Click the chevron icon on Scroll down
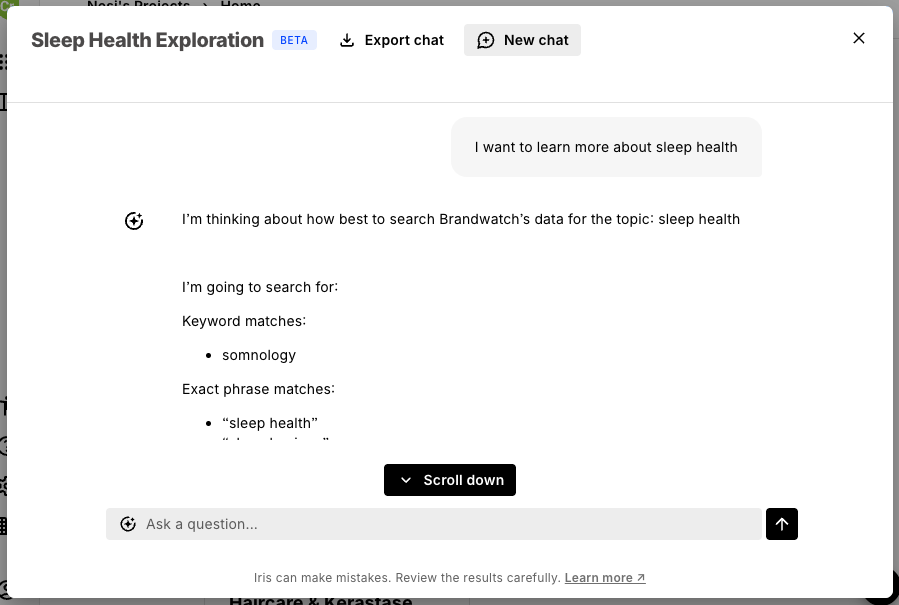This screenshot has width=899, height=605. tap(406, 480)
